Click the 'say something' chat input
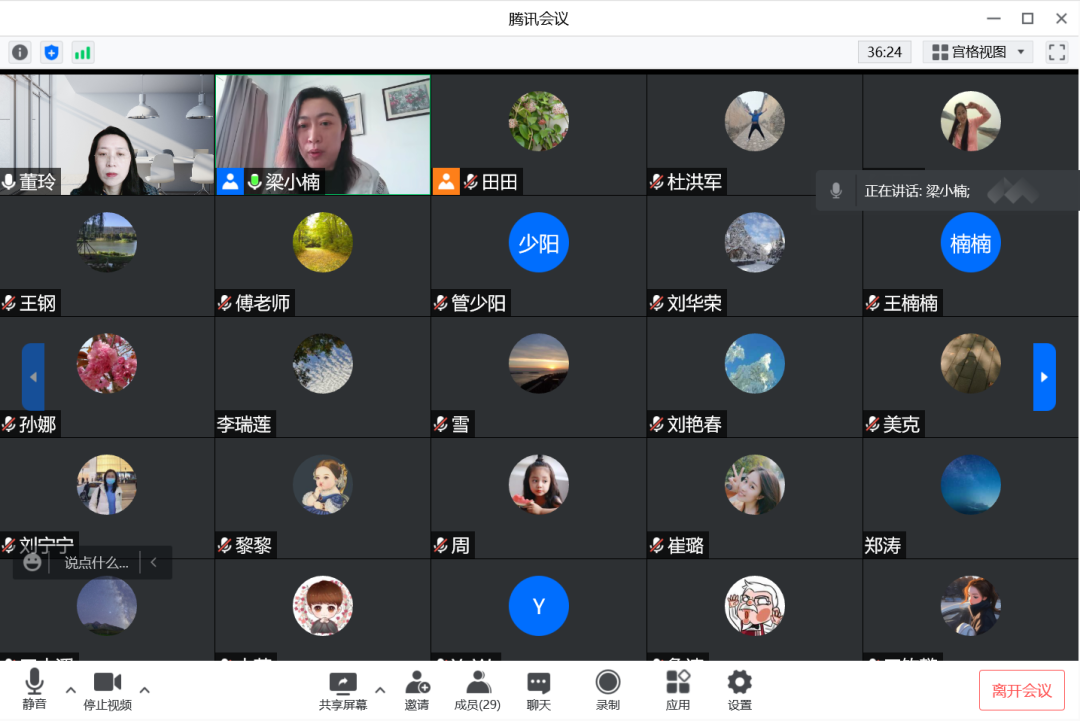Viewport: 1080px width, 721px height. 96,563
